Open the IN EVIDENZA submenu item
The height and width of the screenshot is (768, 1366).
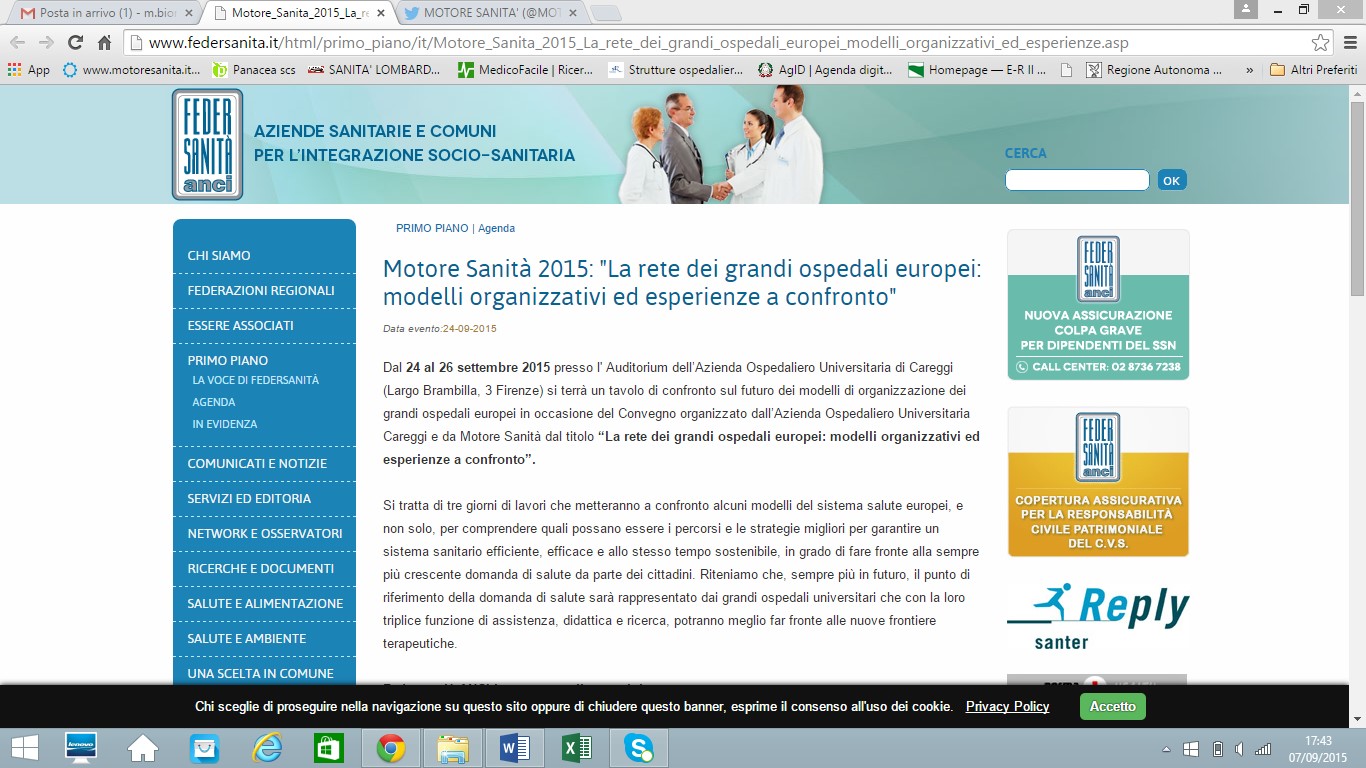[225, 424]
